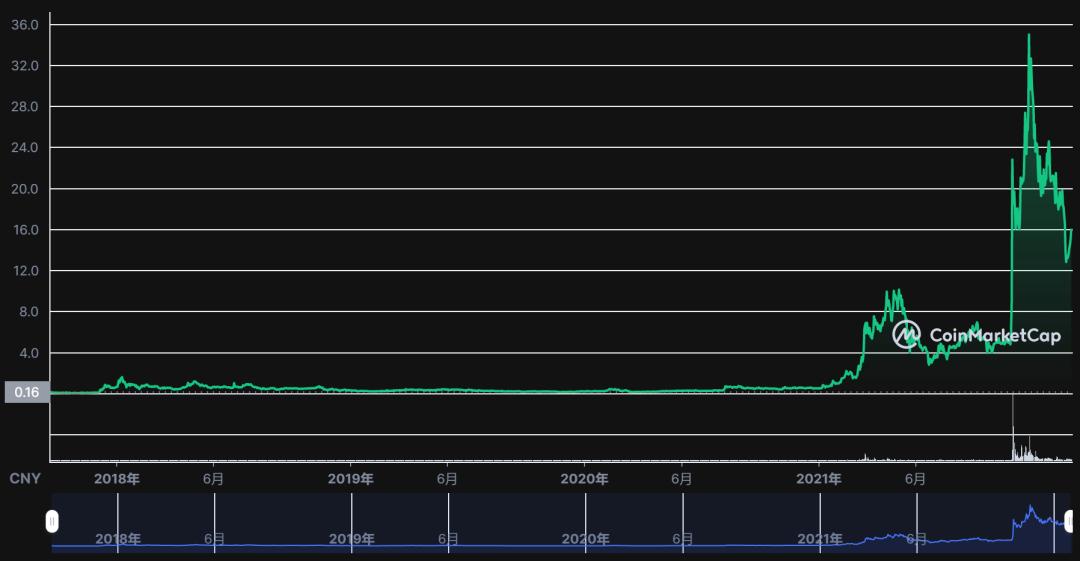Click the tallest volume spike bar
The height and width of the screenshot is (561, 1080).
pos(1012,427)
